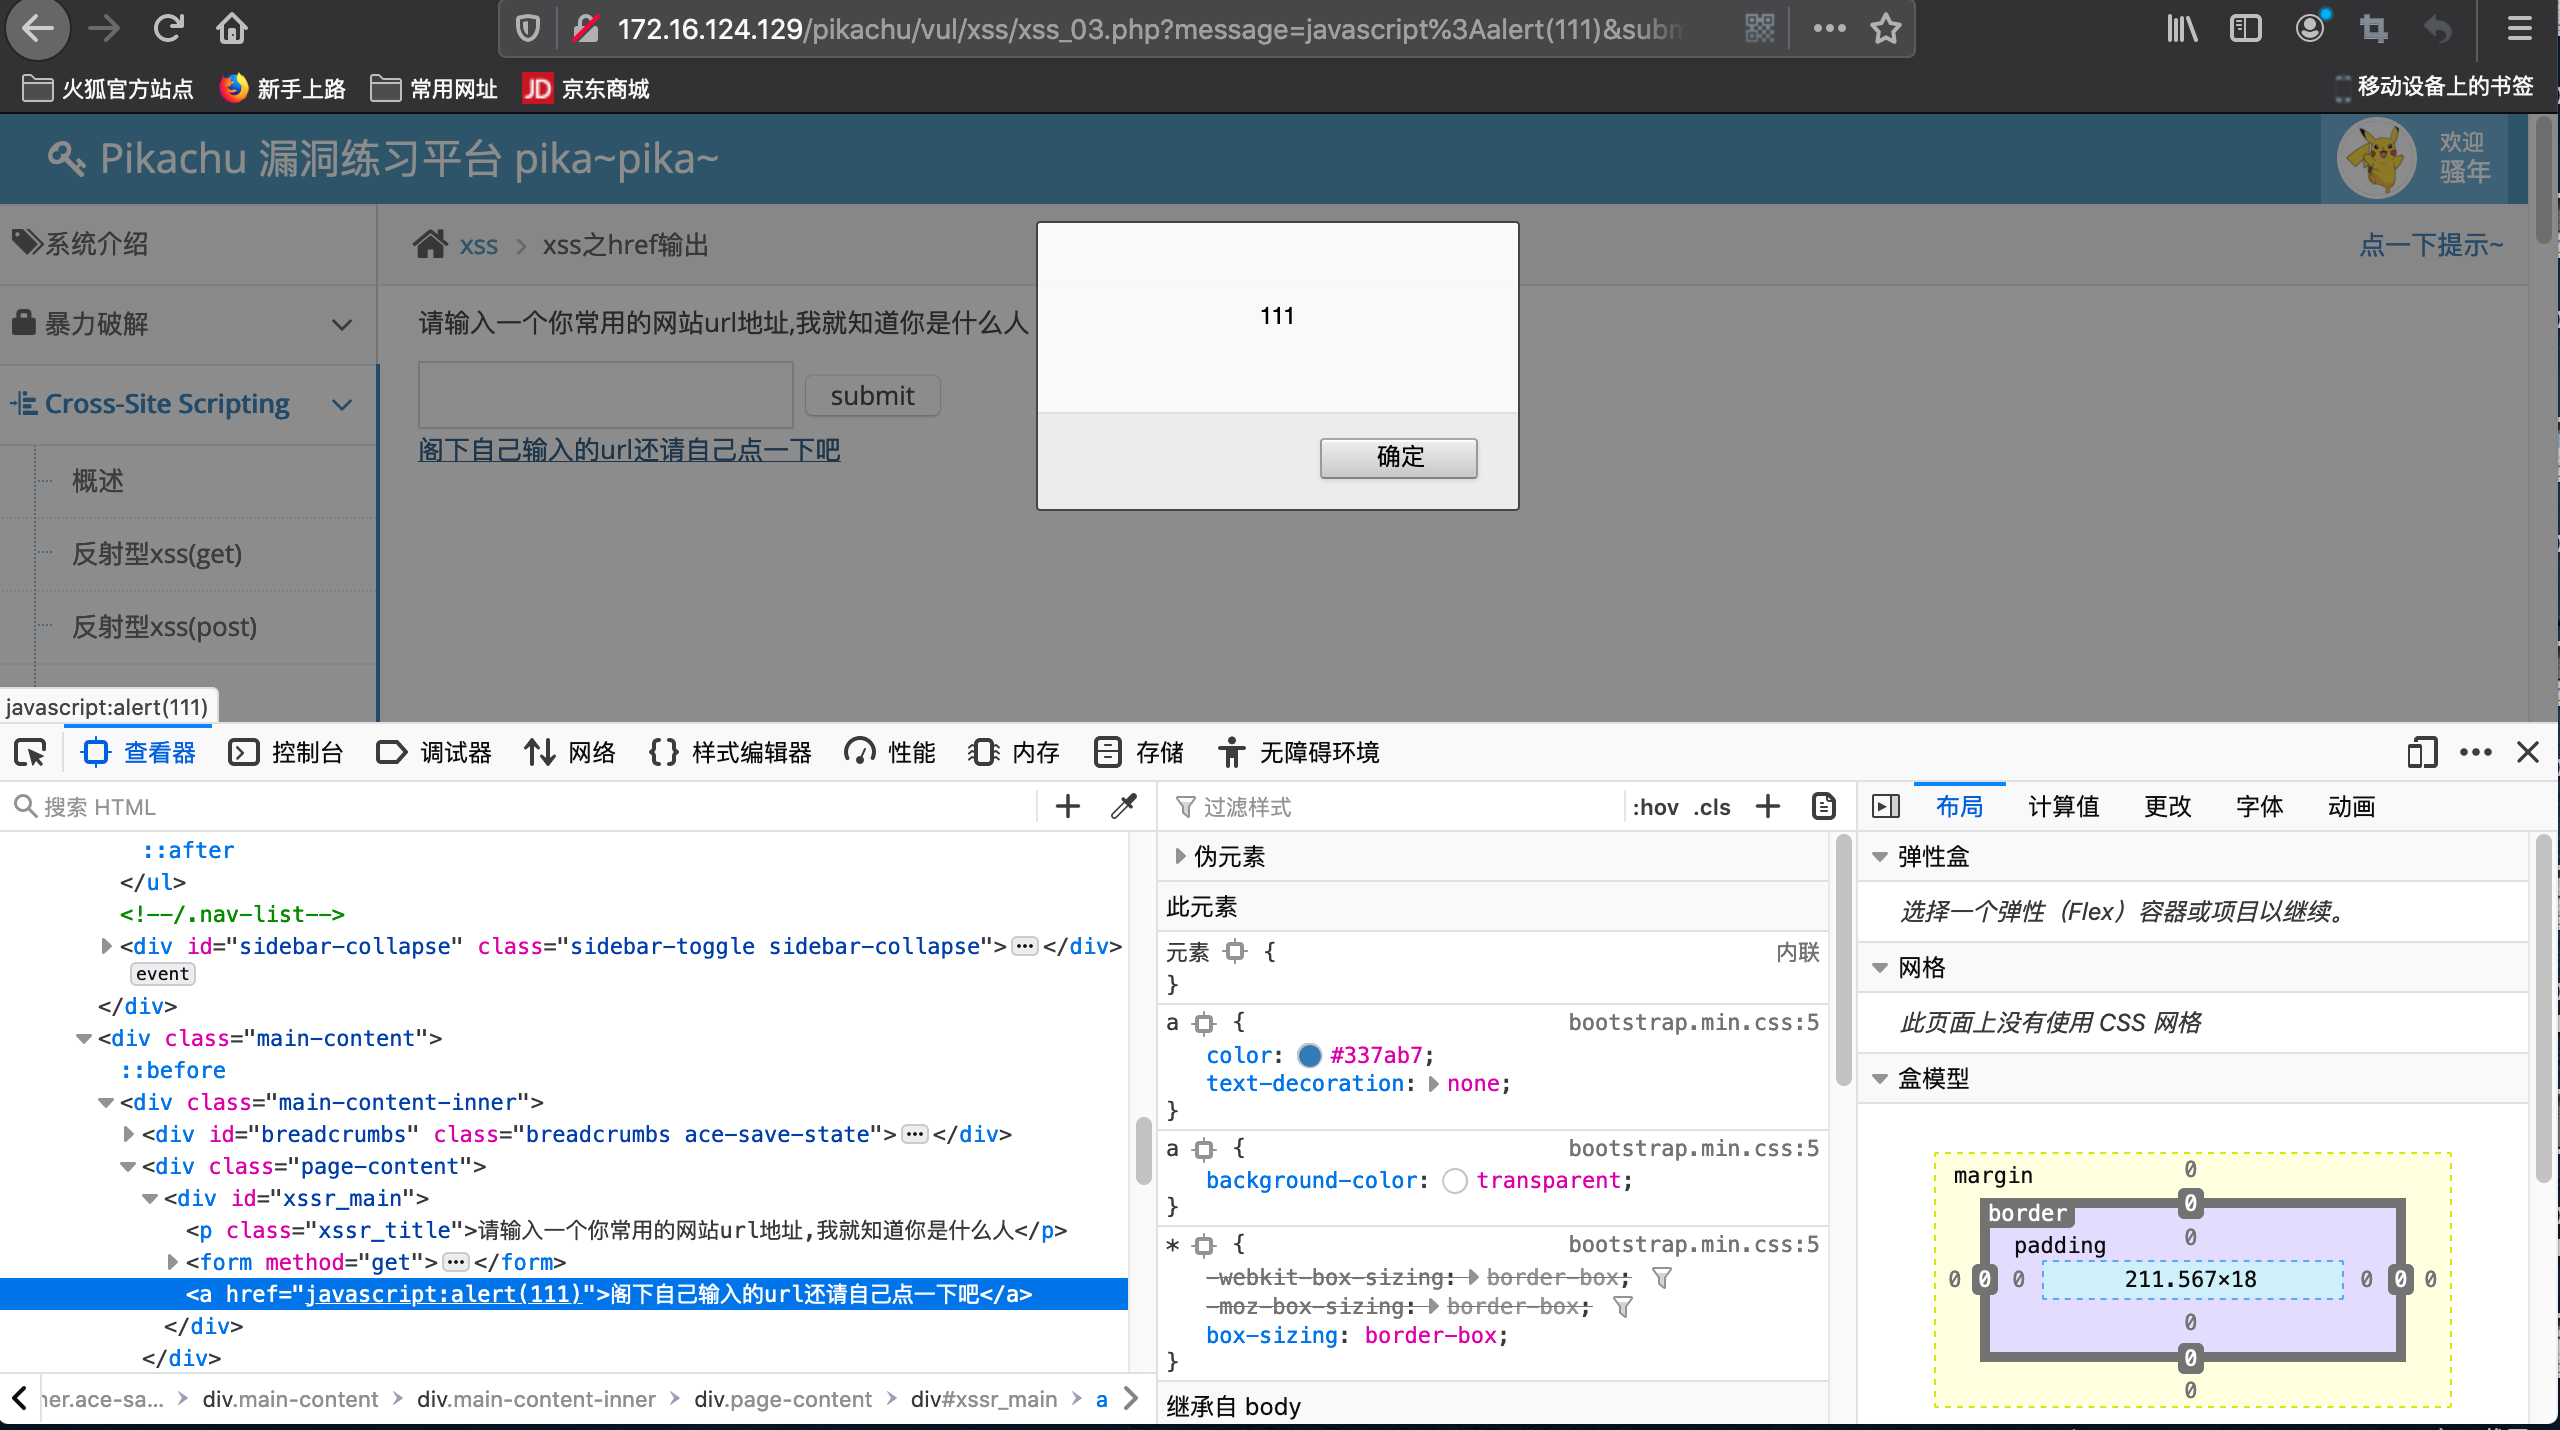The image size is (2560, 1430).
Task: Toggle the :hov pseudo-class panel
Action: [1655, 807]
